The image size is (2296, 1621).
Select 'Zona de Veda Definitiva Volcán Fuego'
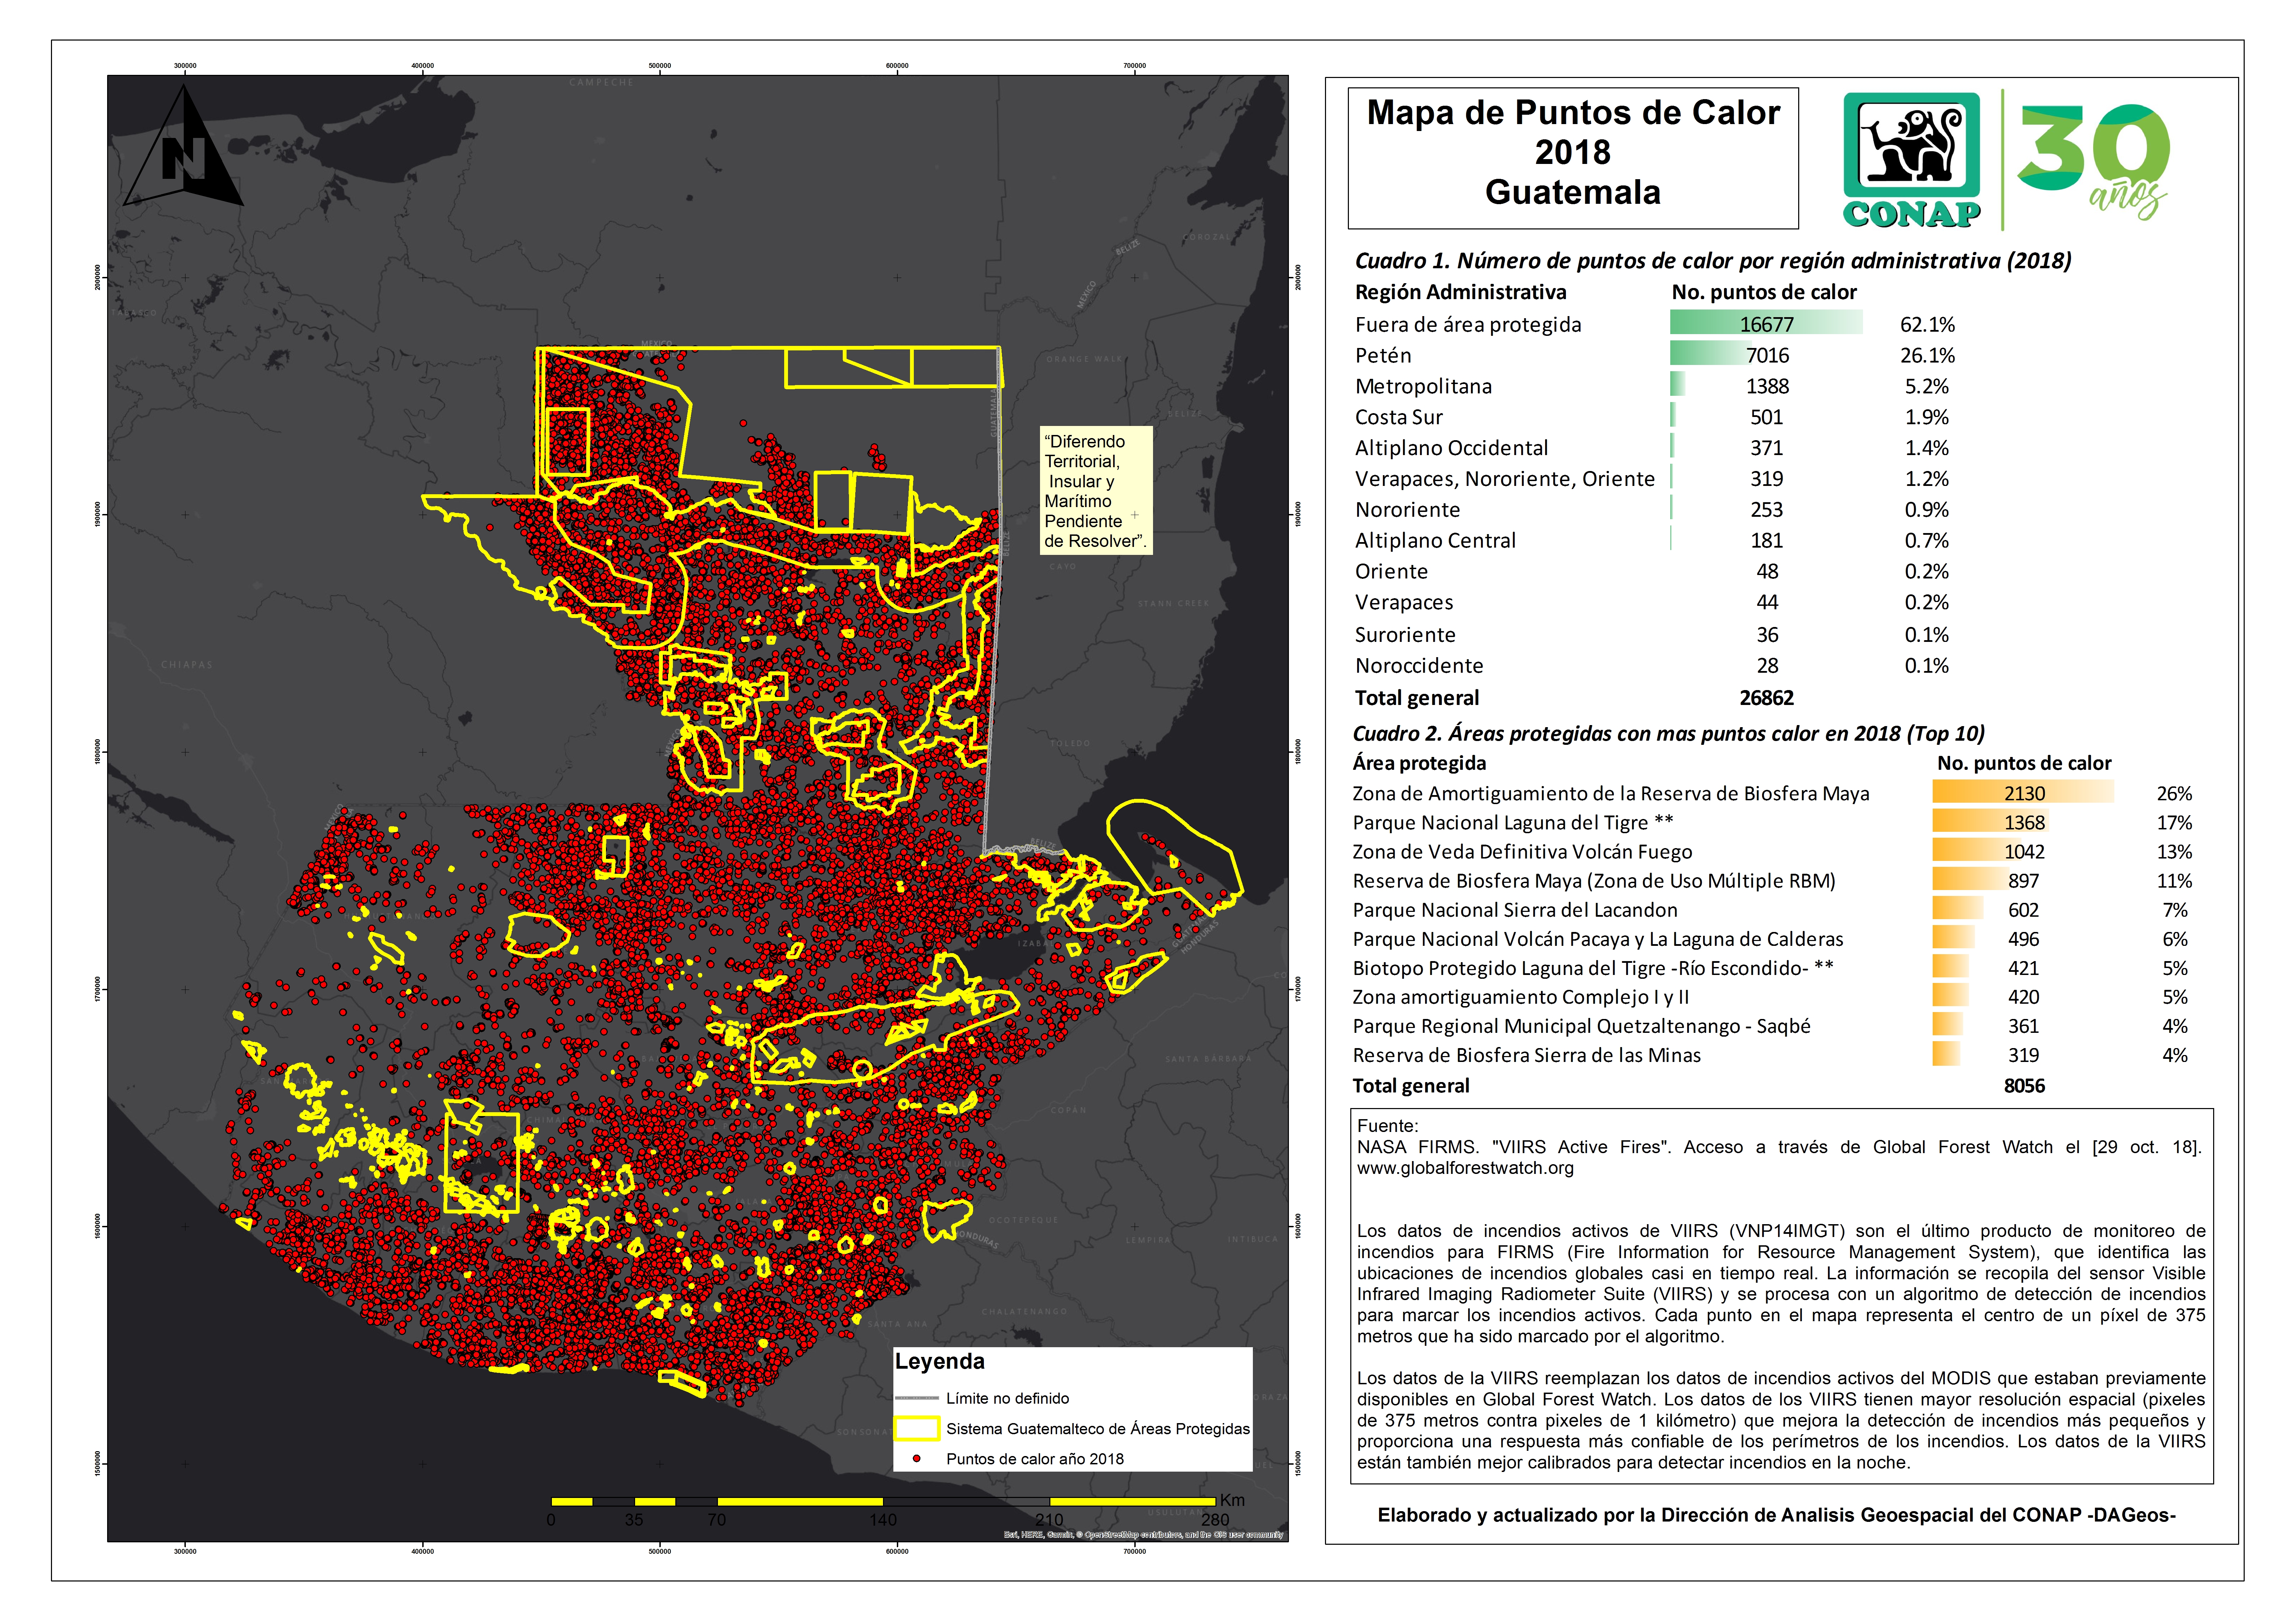tap(1522, 852)
